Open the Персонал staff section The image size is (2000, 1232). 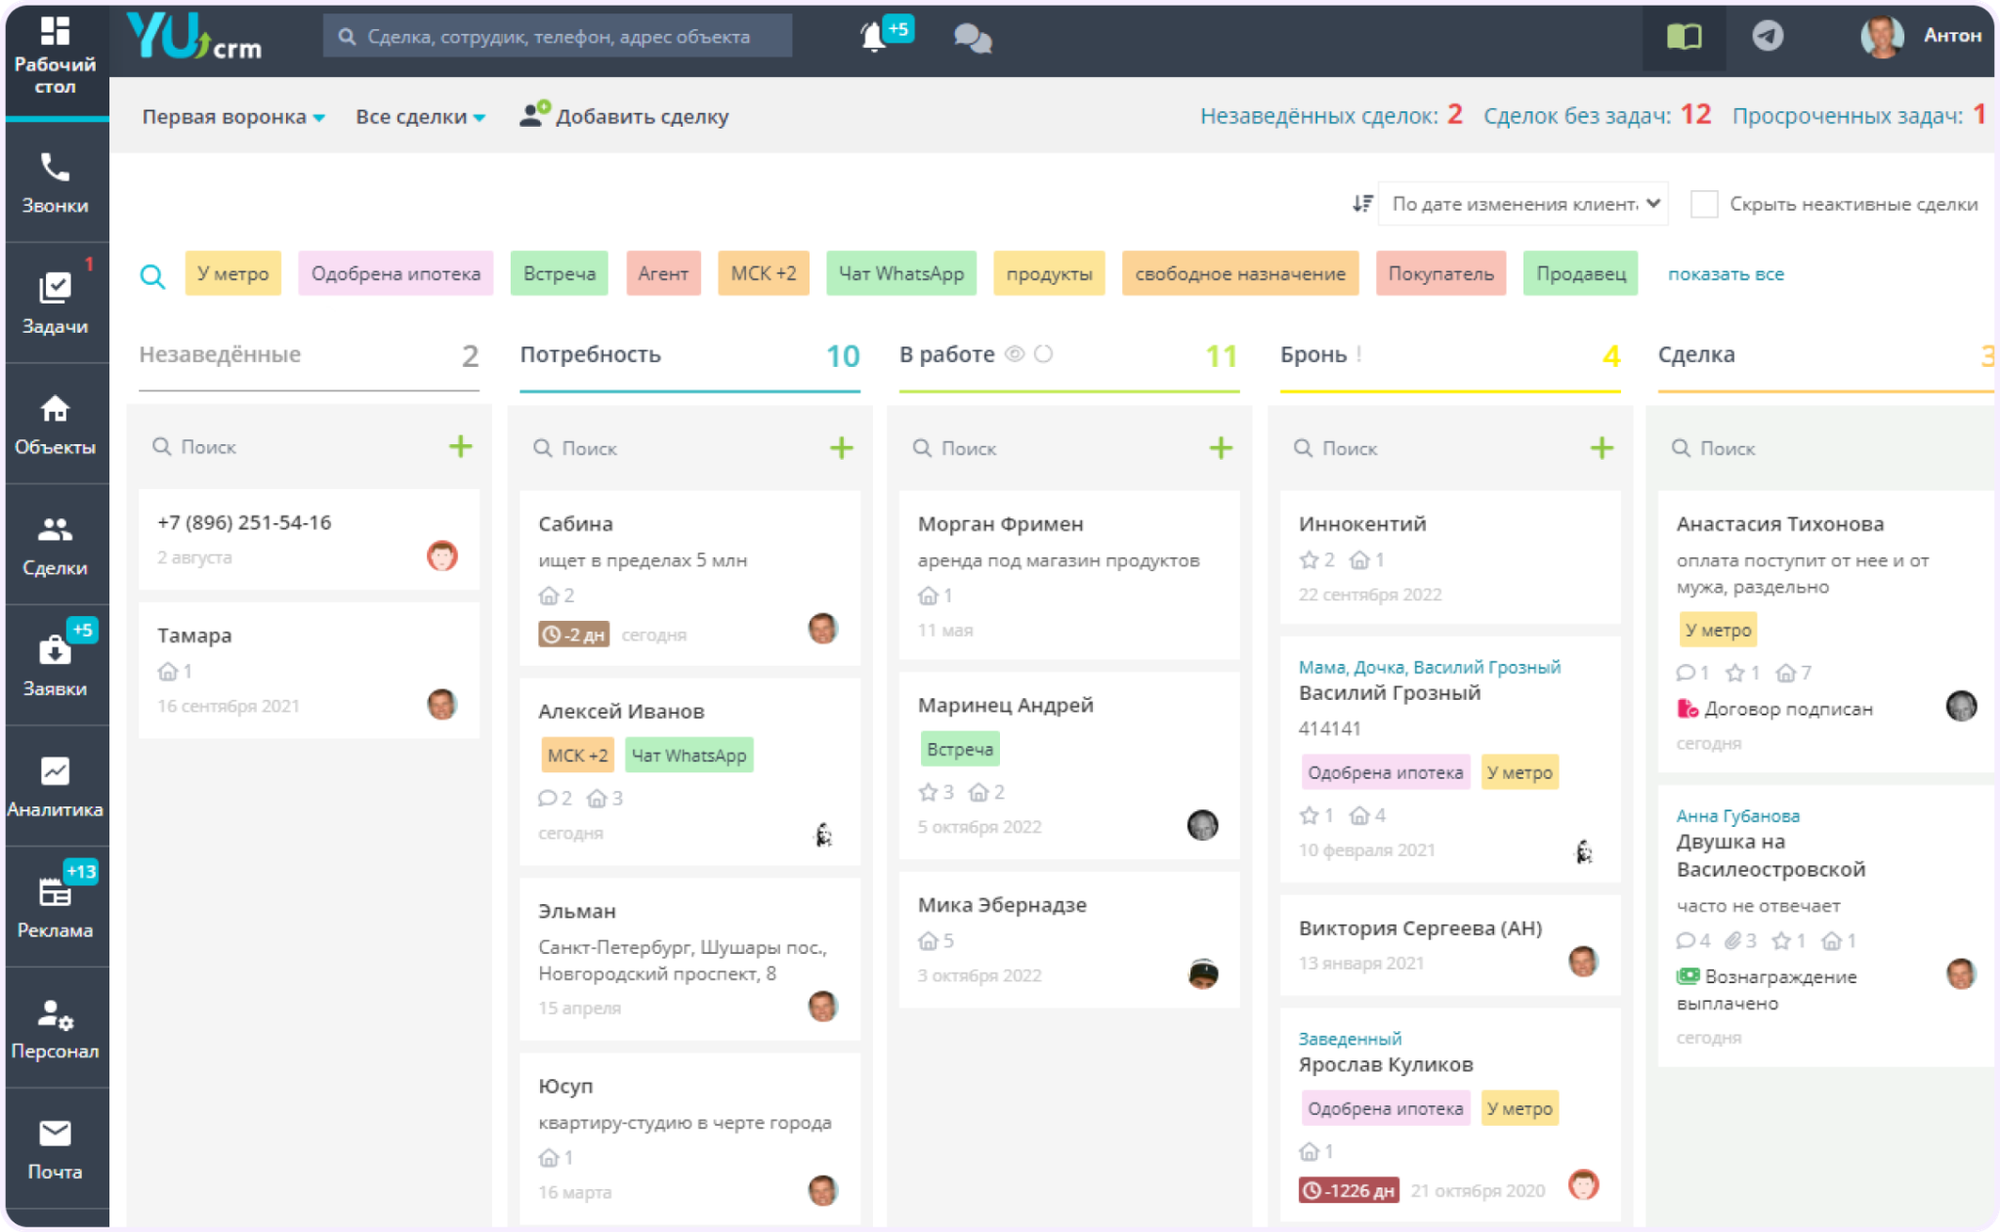(55, 1030)
